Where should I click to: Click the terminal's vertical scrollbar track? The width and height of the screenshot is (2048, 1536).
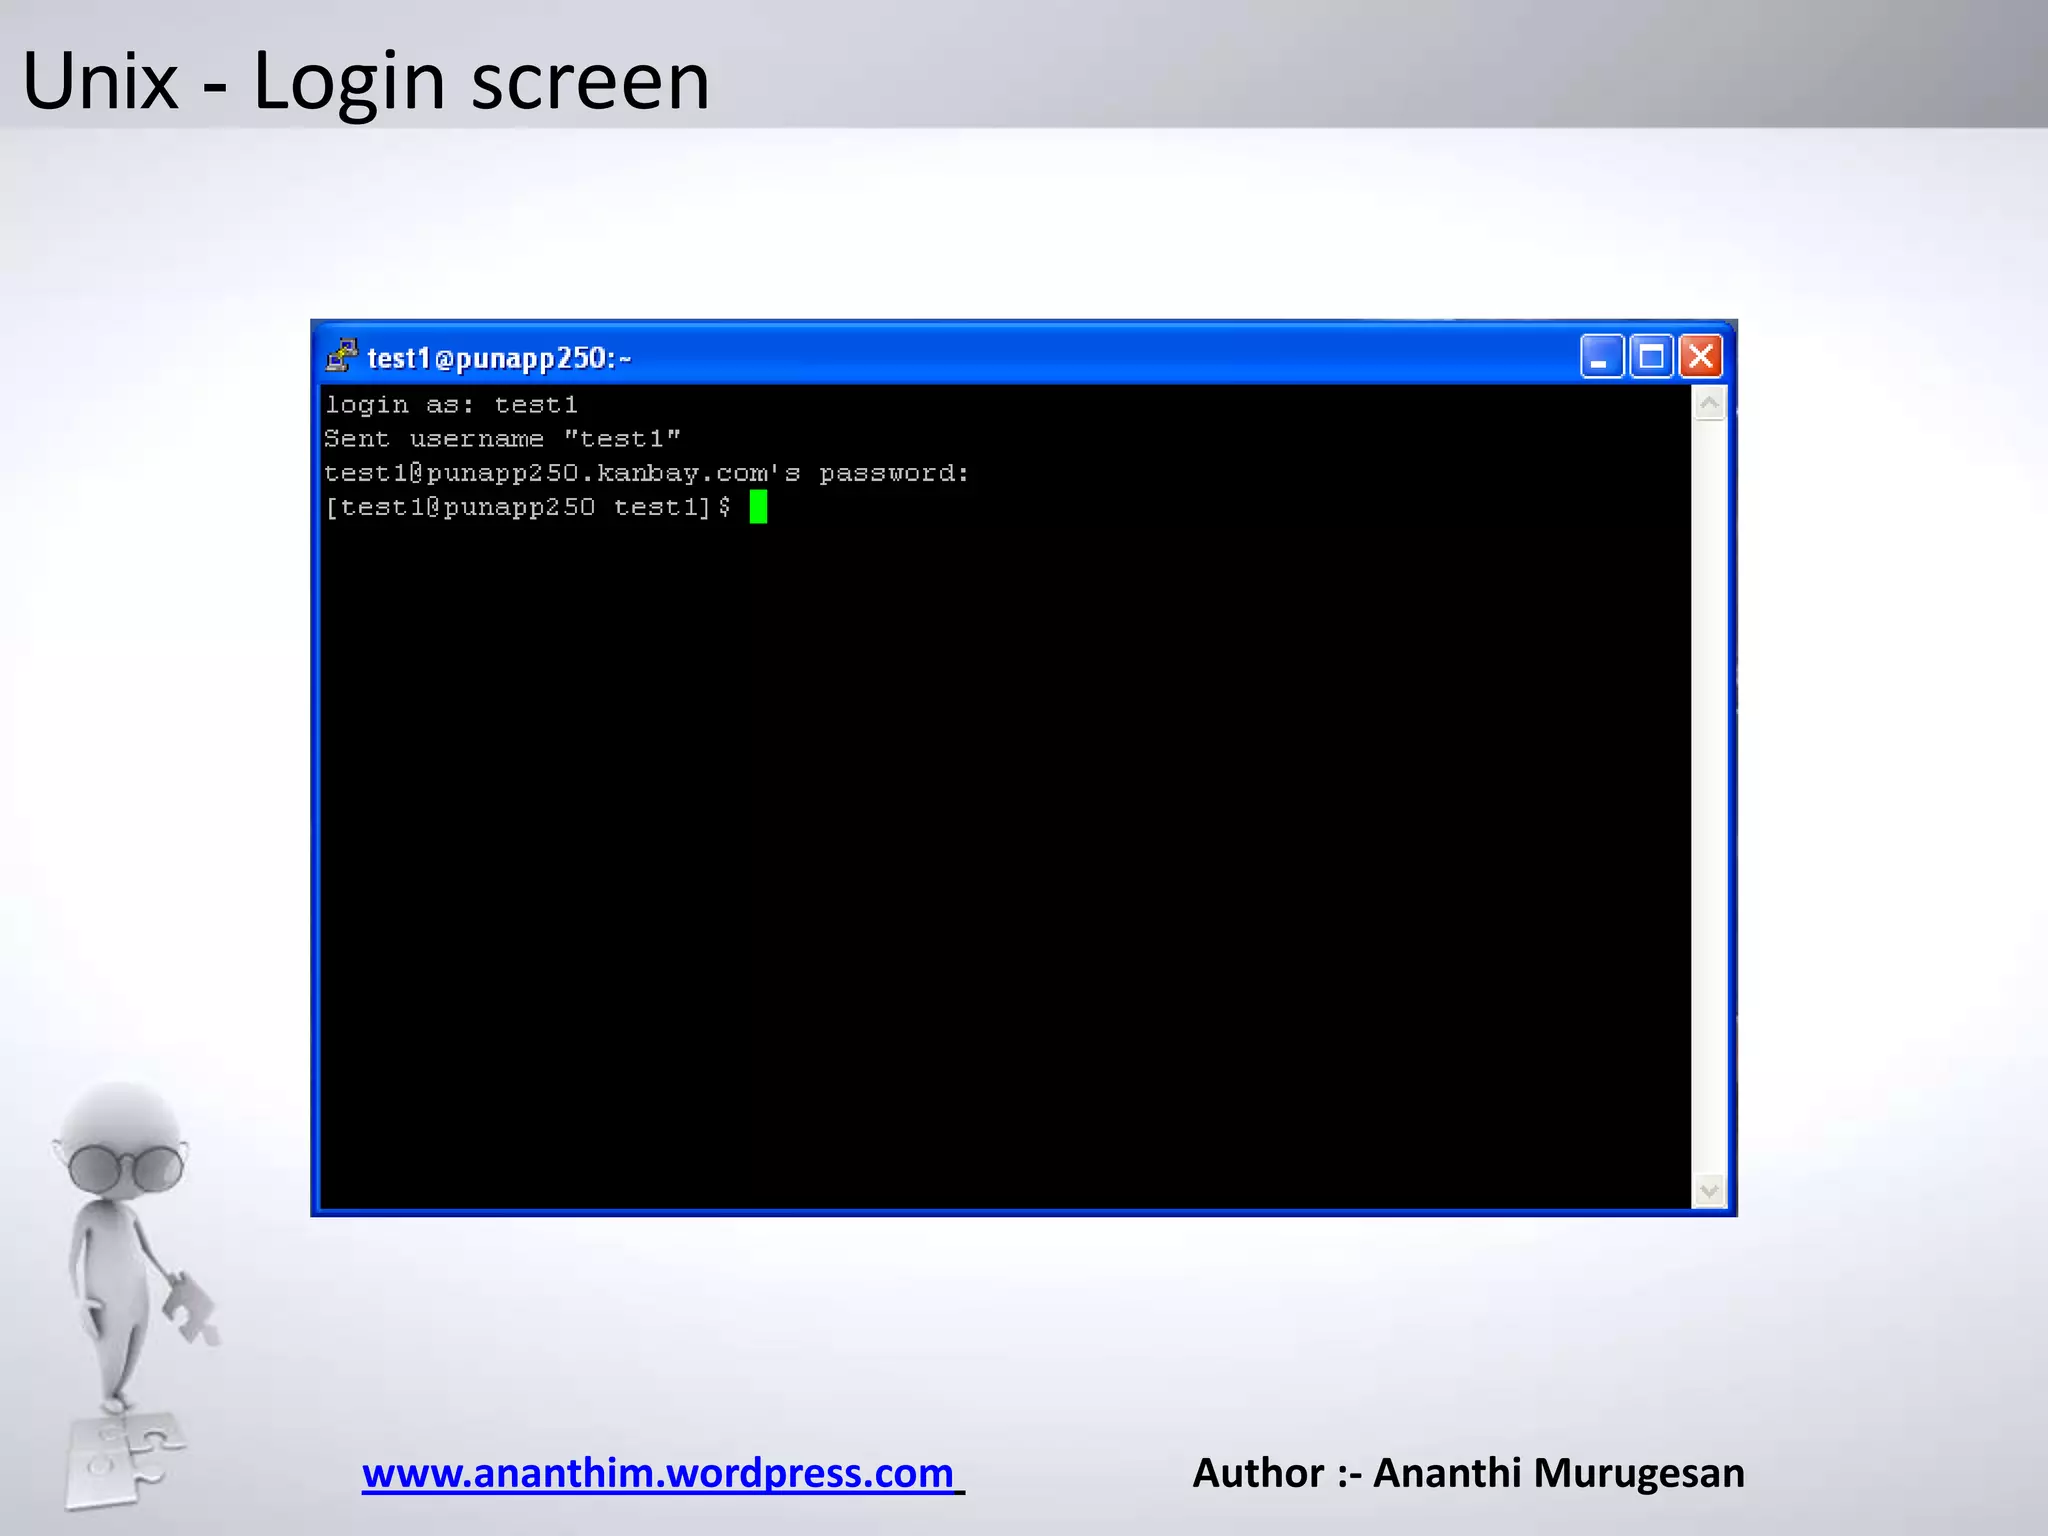click(x=1710, y=797)
